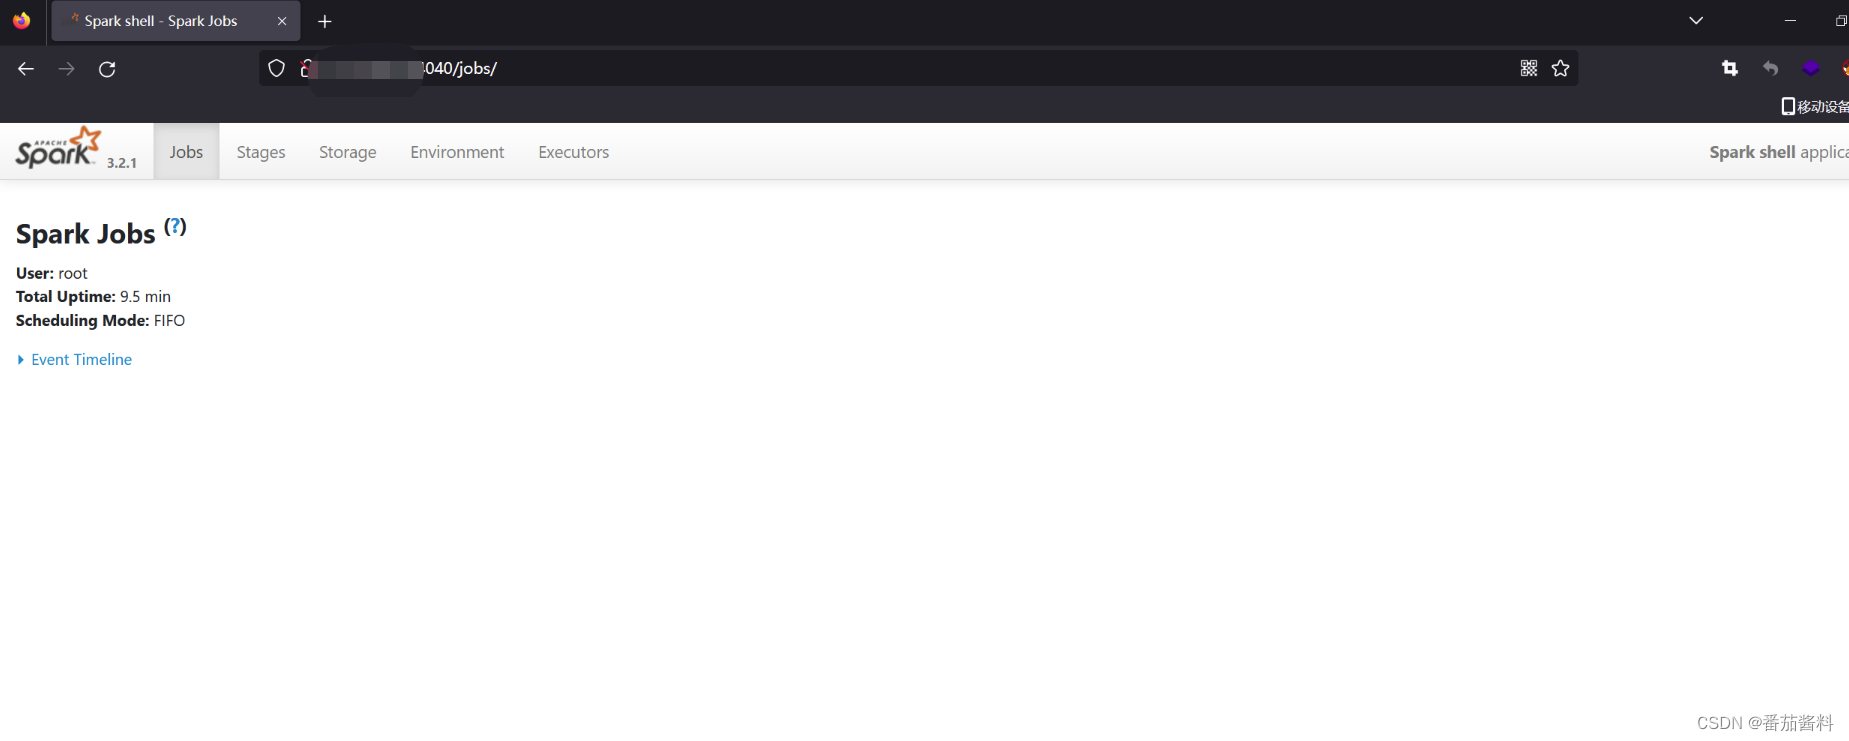Click the shield tracking protection icon
This screenshot has height=741, width=1849.
coord(277,68)
